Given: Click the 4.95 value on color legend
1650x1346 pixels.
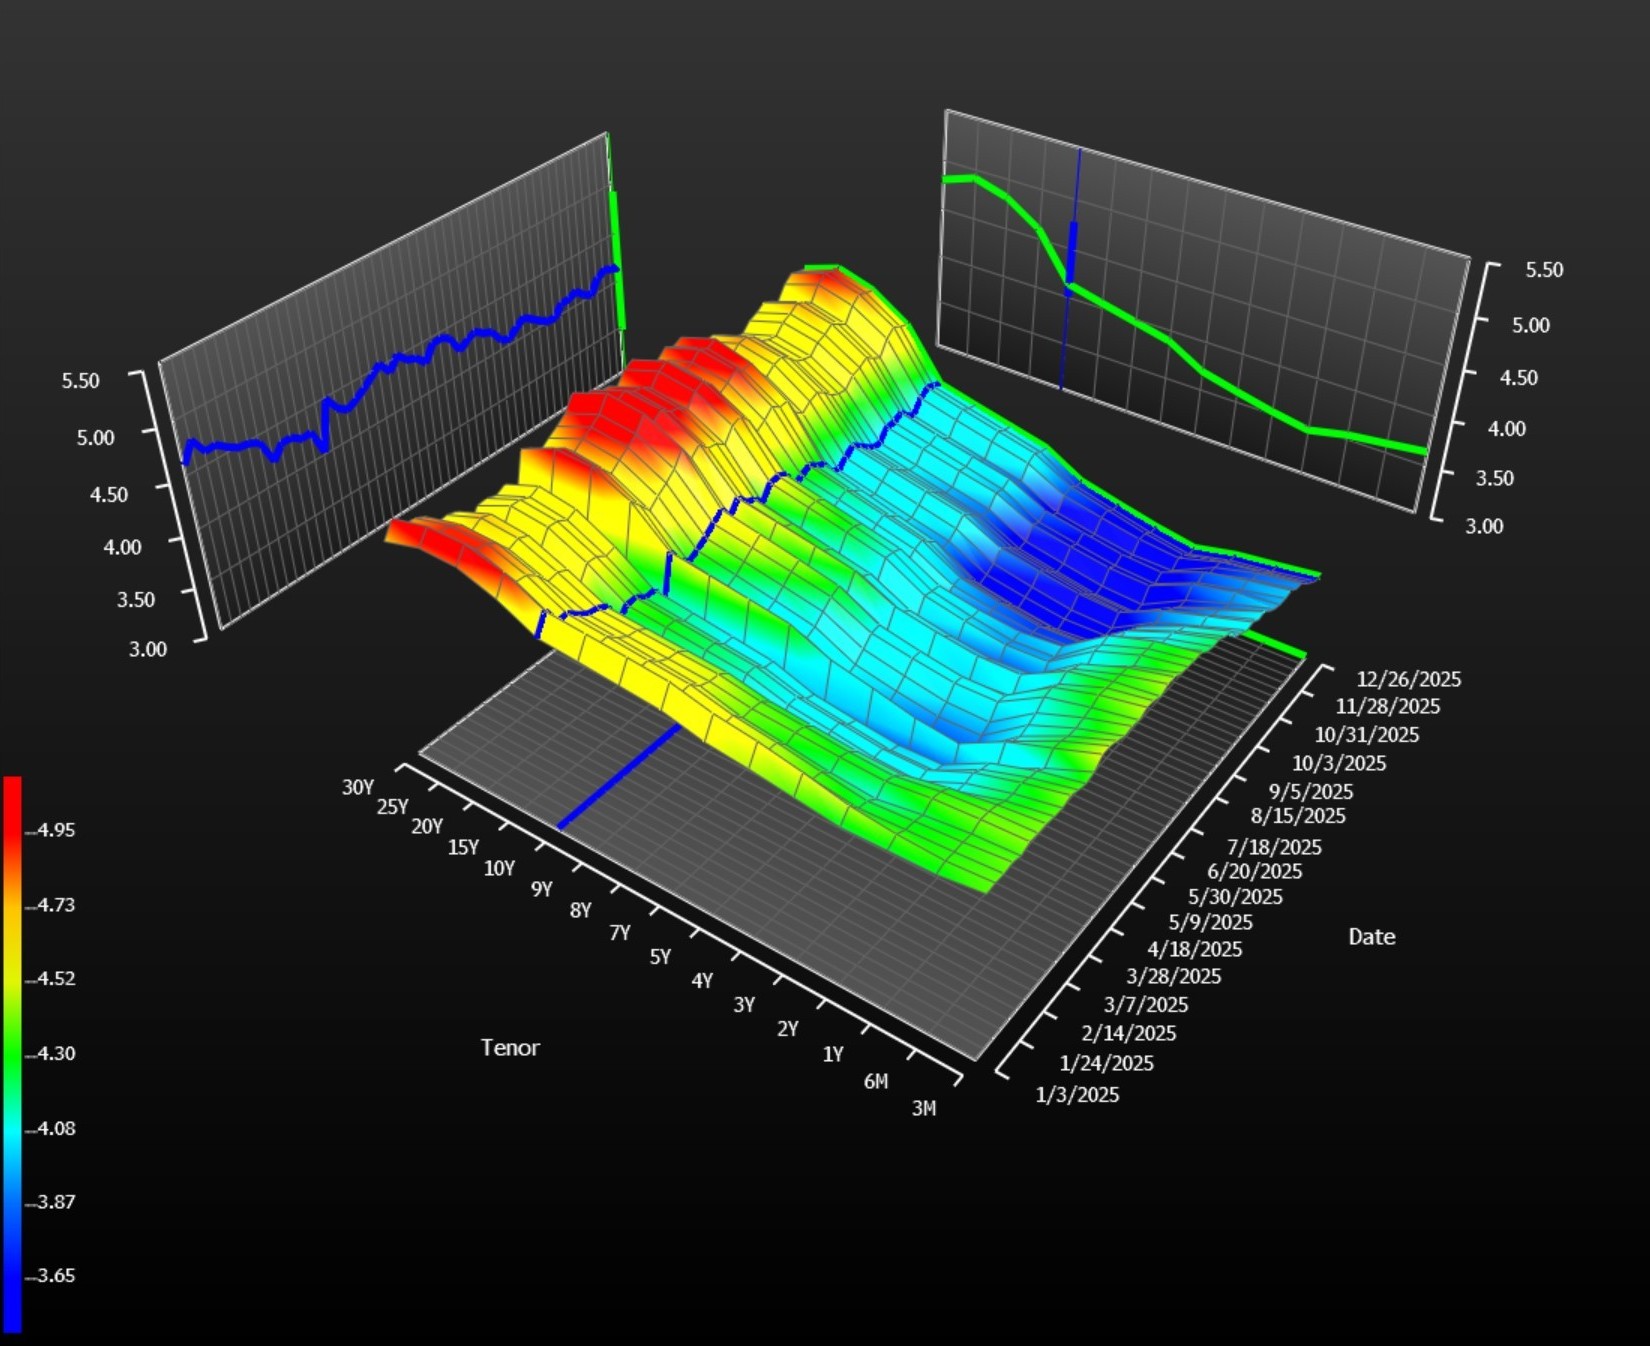Looking at the screenshot, I should [x=55, y=830].
